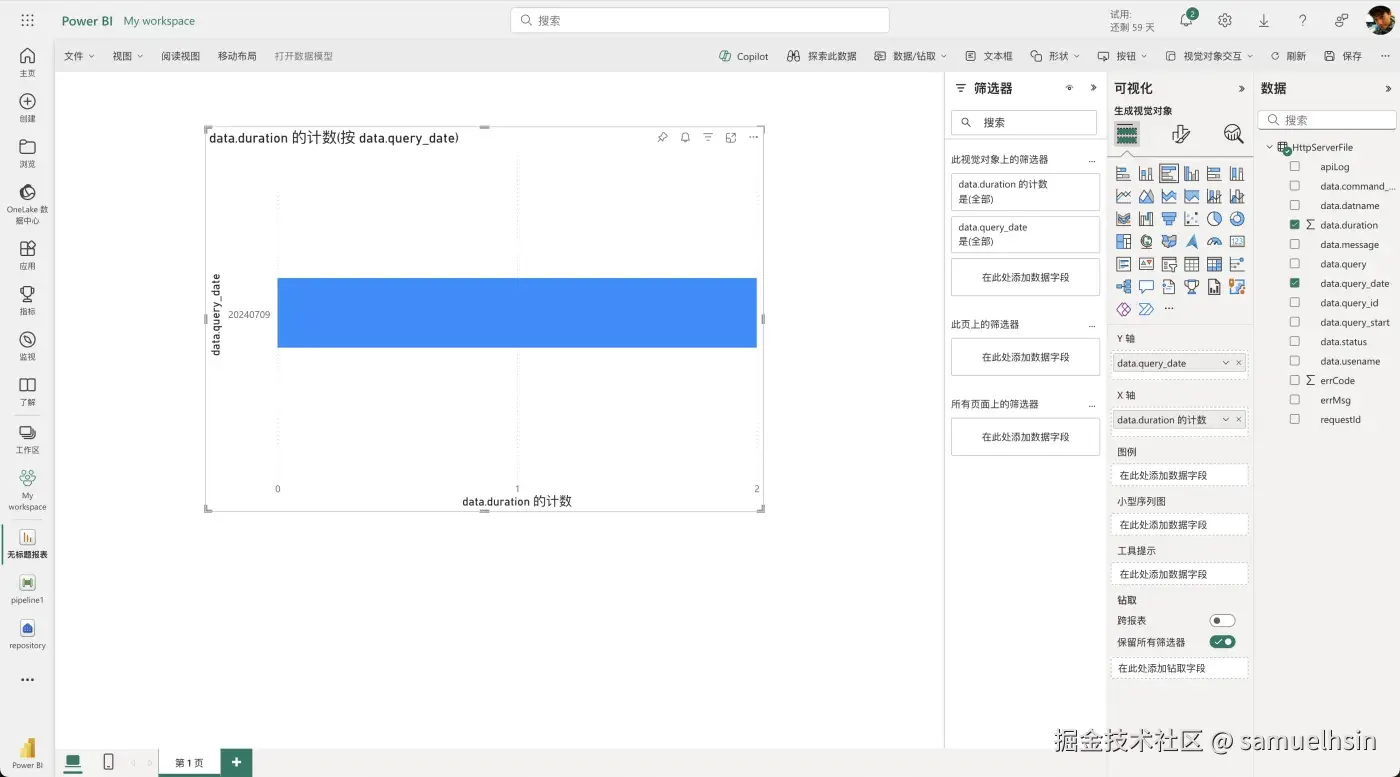Collapse the Data pane chevrons
The height and width of the screenshot is (777, 1400).
1388,88
